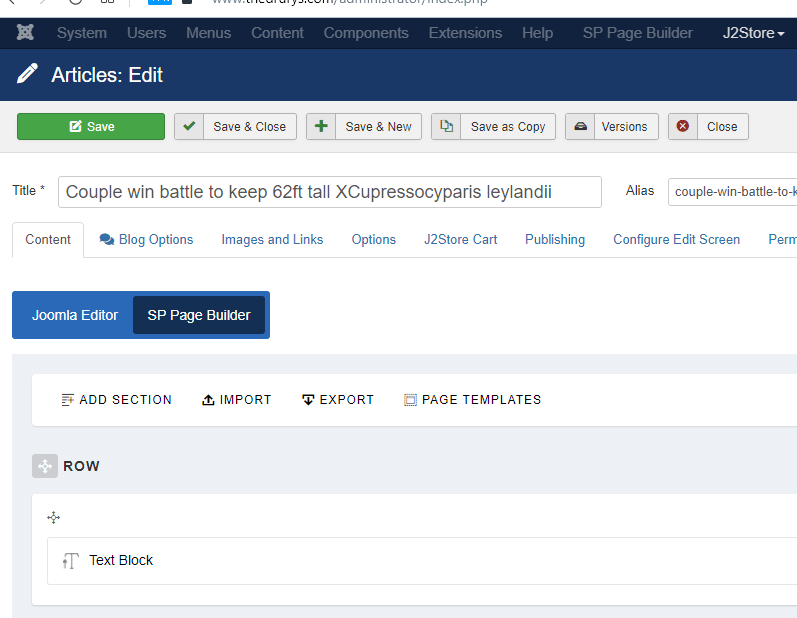Switch to the Blog Options tab
The width and height of the screenshot is (797, 618).
pos(146,239)
